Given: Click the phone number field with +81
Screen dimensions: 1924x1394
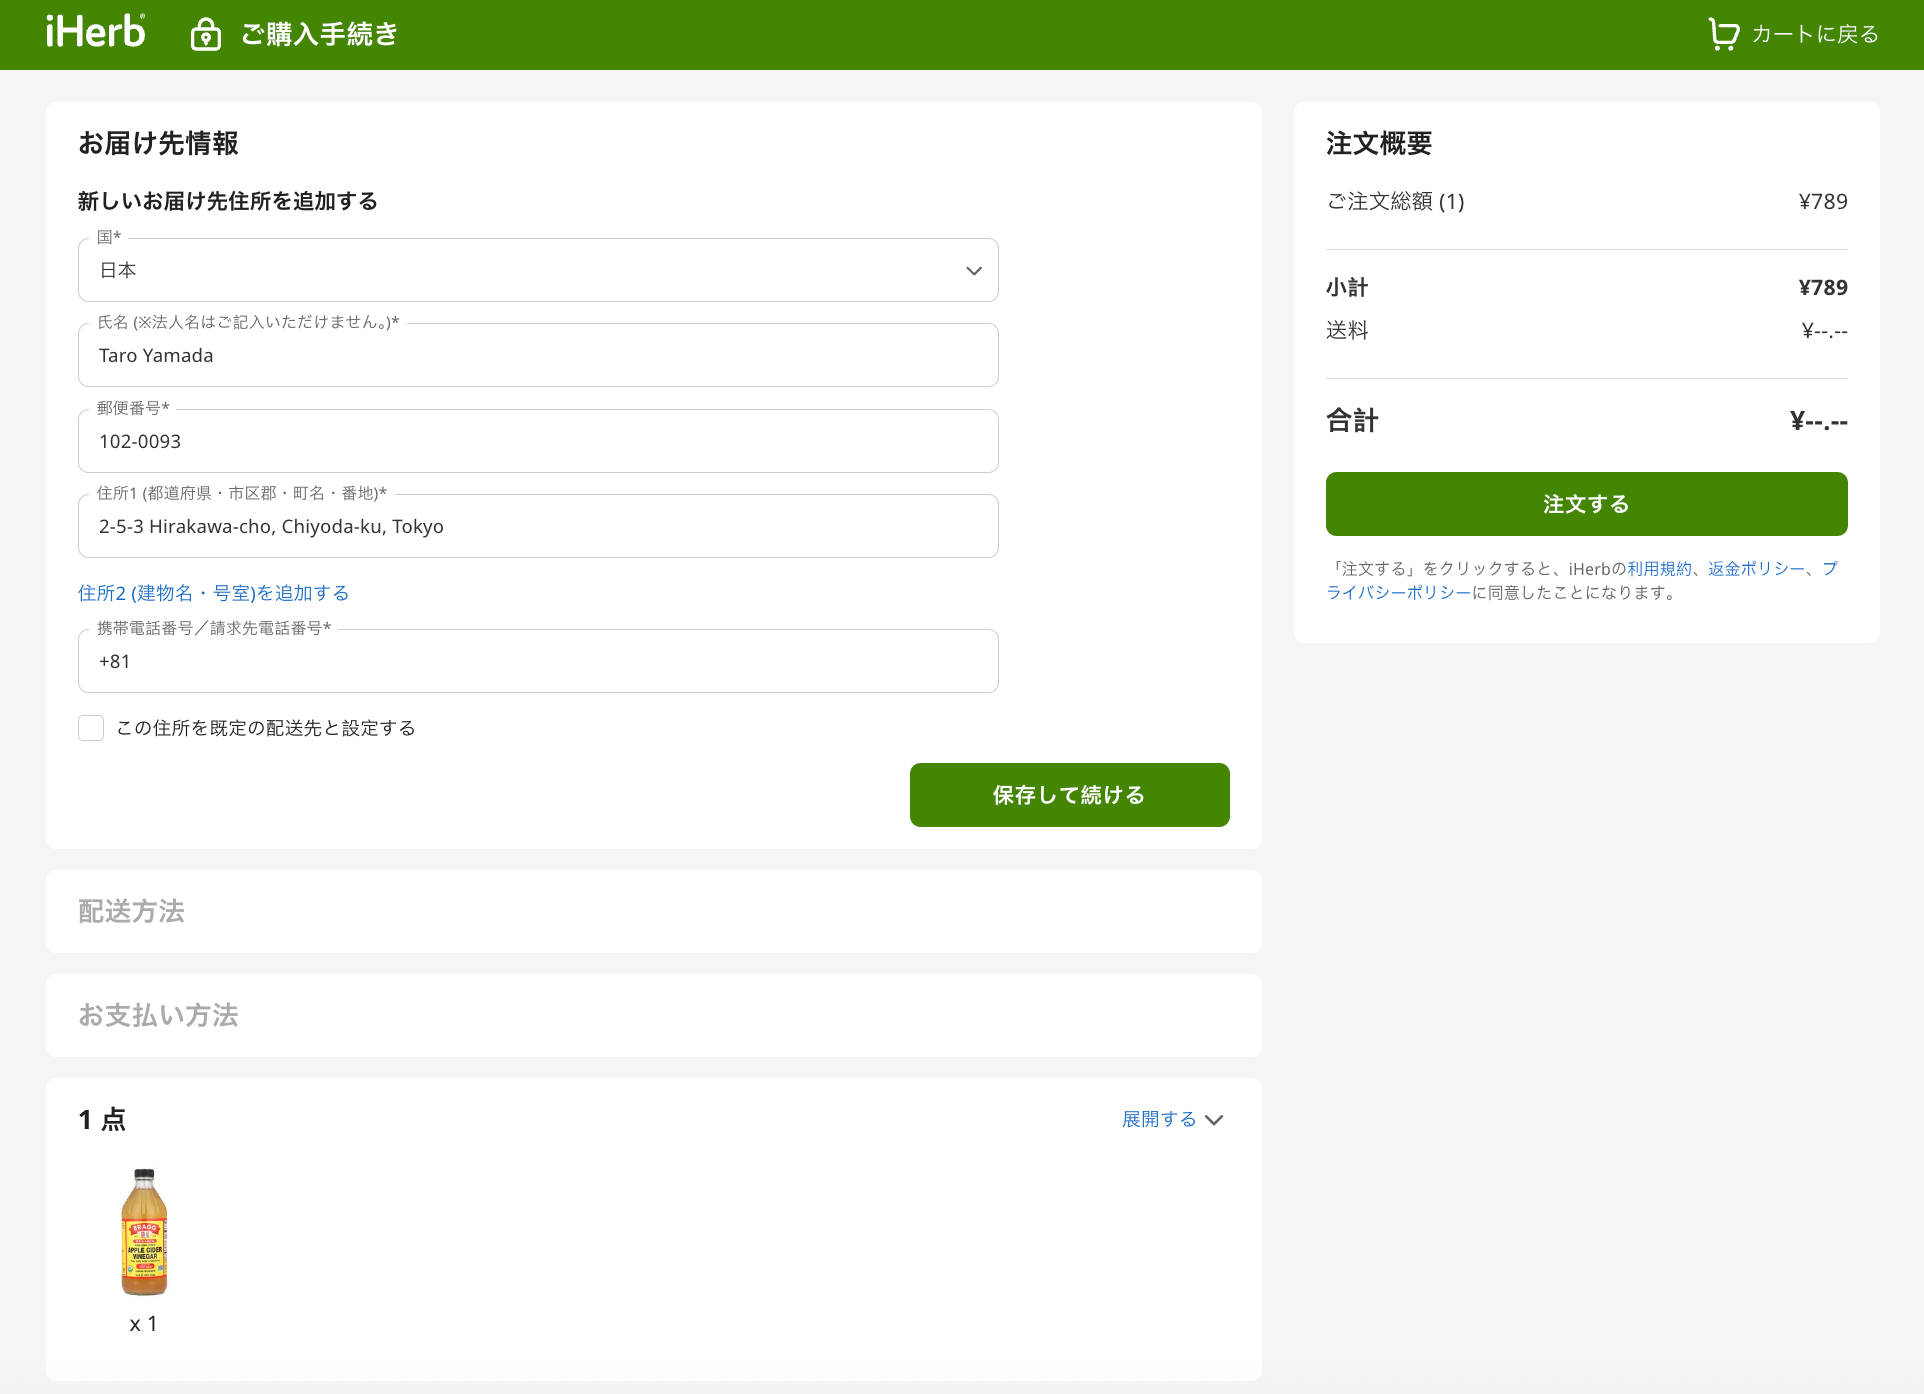Looking at the screenshot, I should tap(538, 661).
